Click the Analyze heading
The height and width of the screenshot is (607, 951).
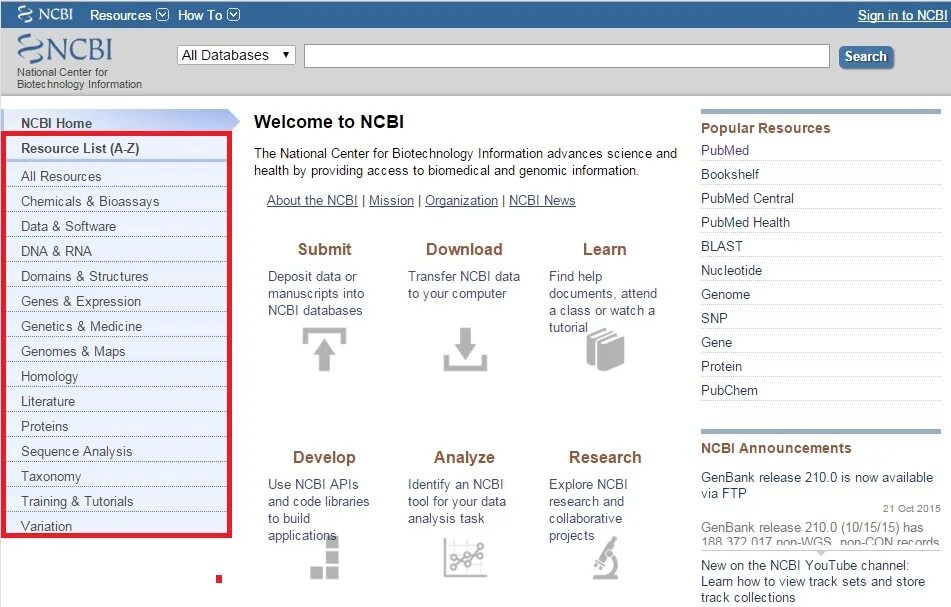(x=465, y=457)
